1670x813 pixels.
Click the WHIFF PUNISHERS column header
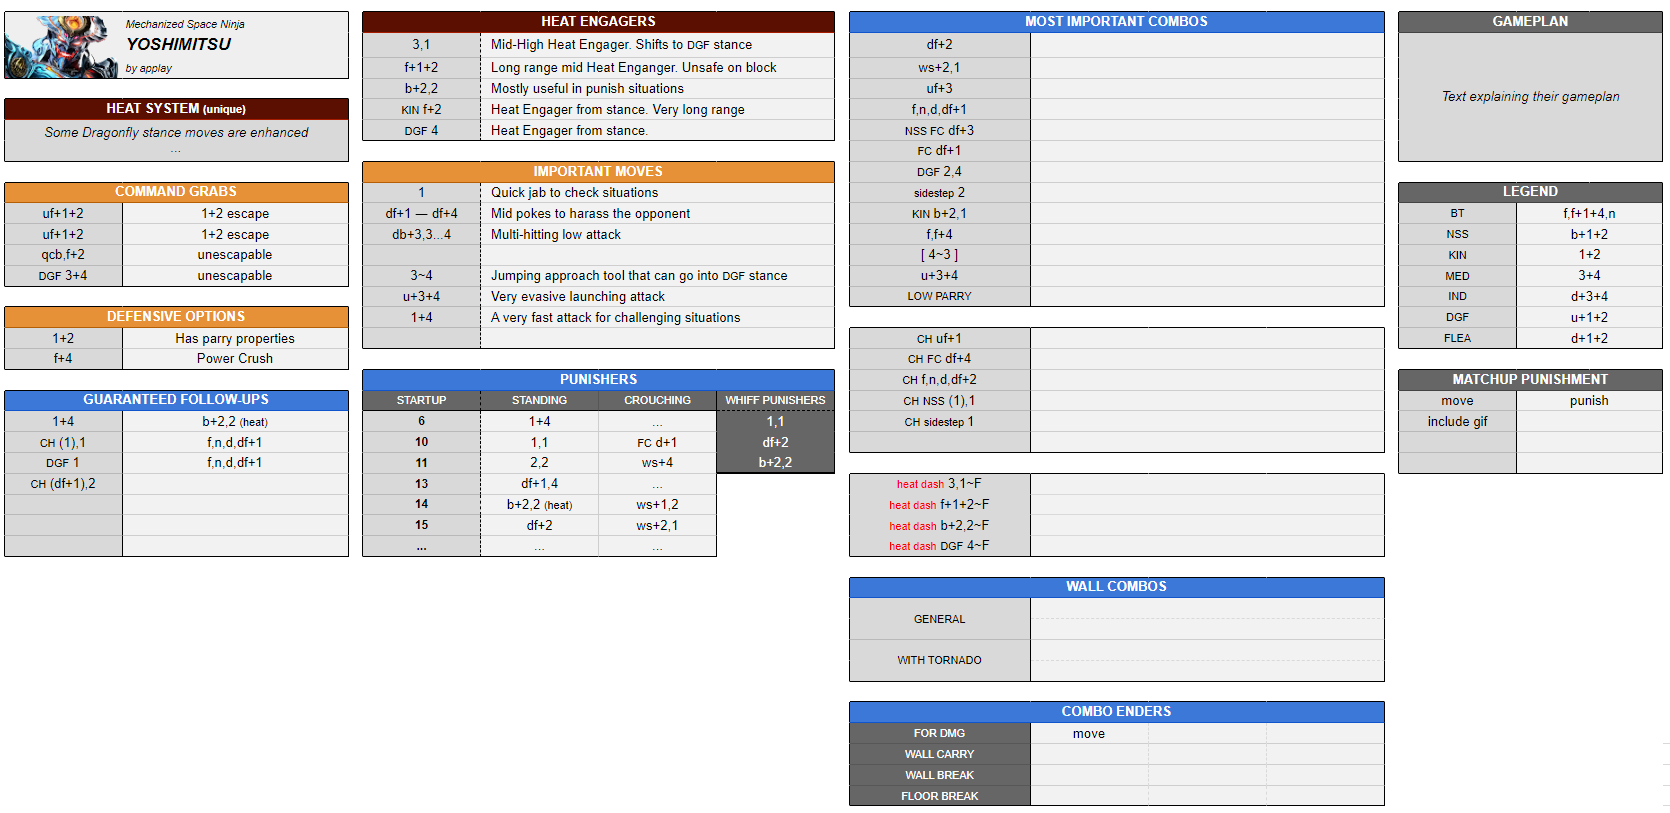pos(775,400)
